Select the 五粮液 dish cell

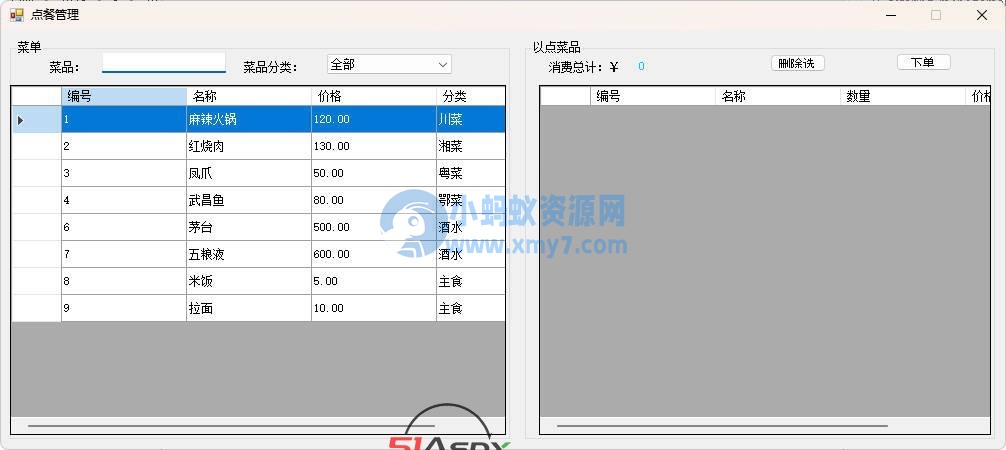[249, 254]
